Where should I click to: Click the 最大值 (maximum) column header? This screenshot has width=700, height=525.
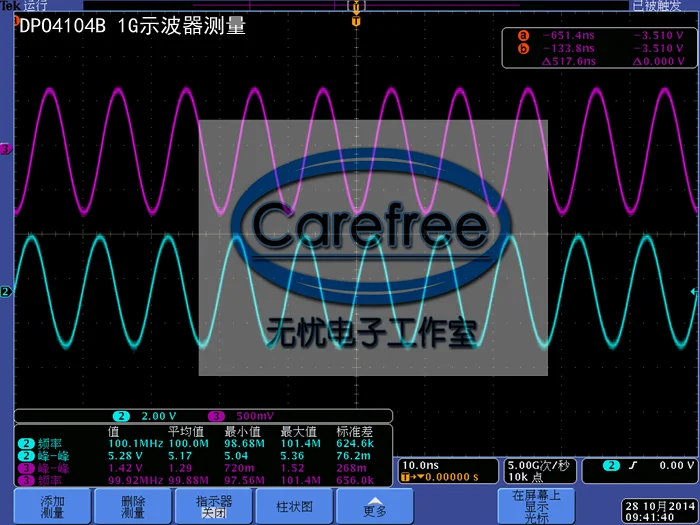[298, 432]
